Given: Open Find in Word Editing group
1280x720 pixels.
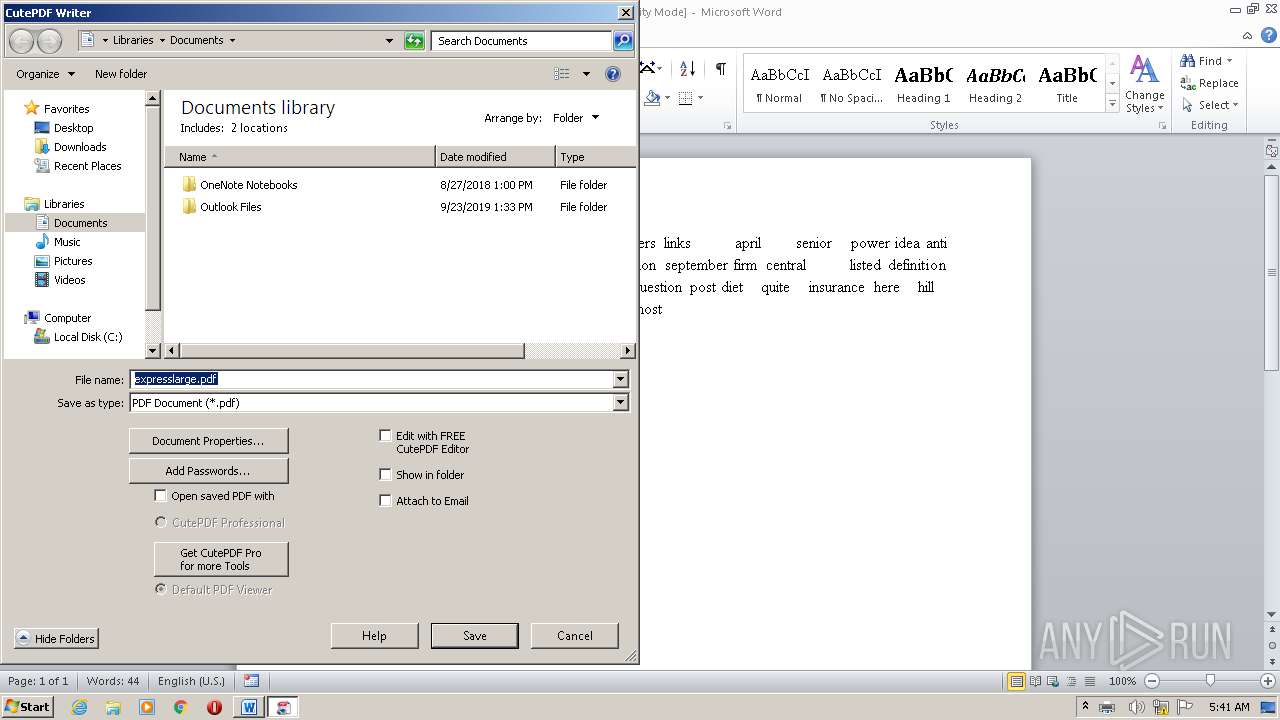Looking at the screenshot, I should (1202, 61).
